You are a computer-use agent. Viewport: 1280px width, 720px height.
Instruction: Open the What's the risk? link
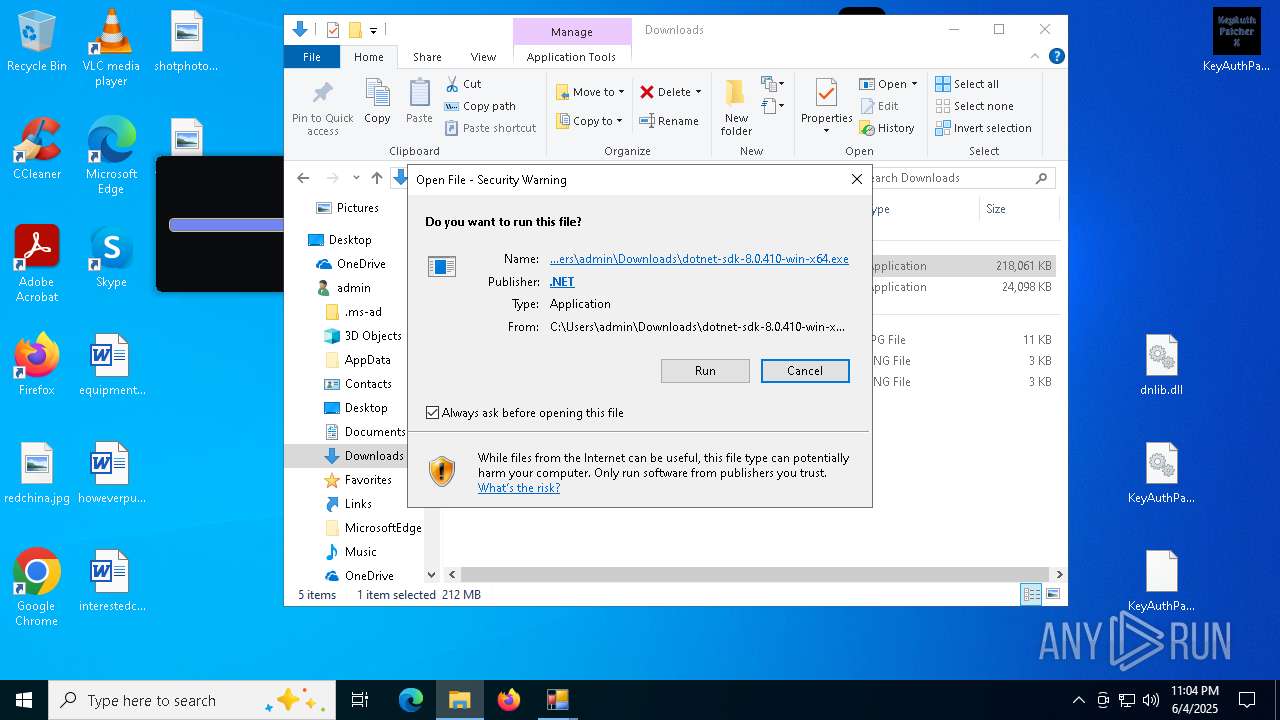[519, 488]
